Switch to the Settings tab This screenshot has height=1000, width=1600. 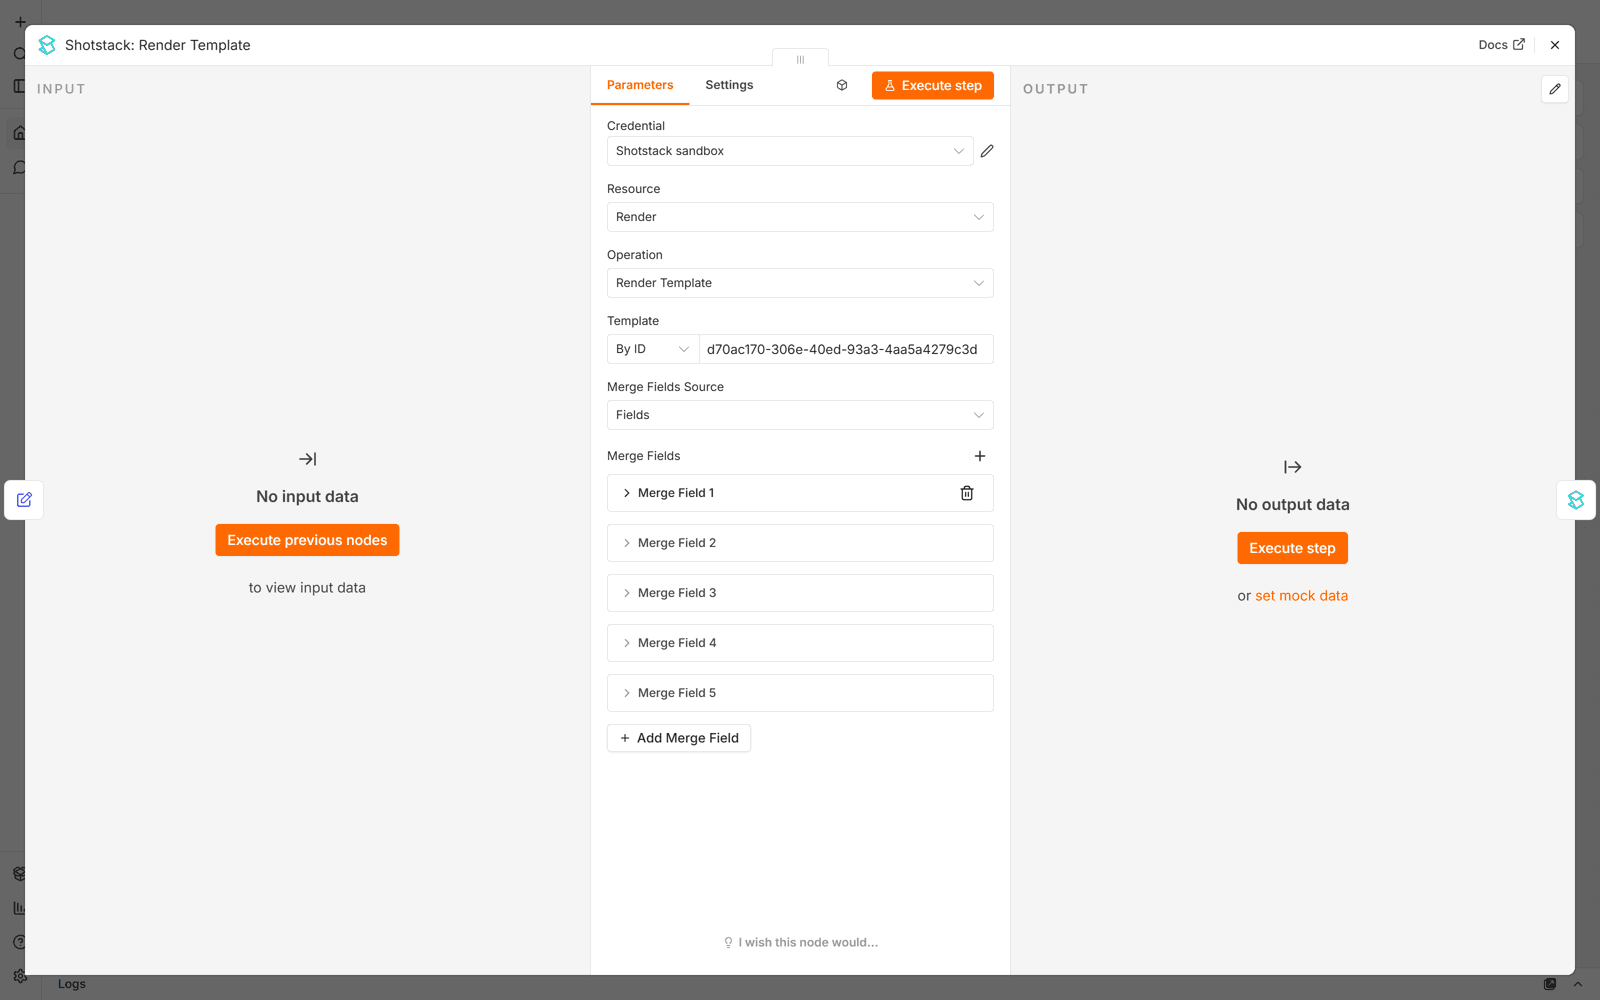(729, 85)
